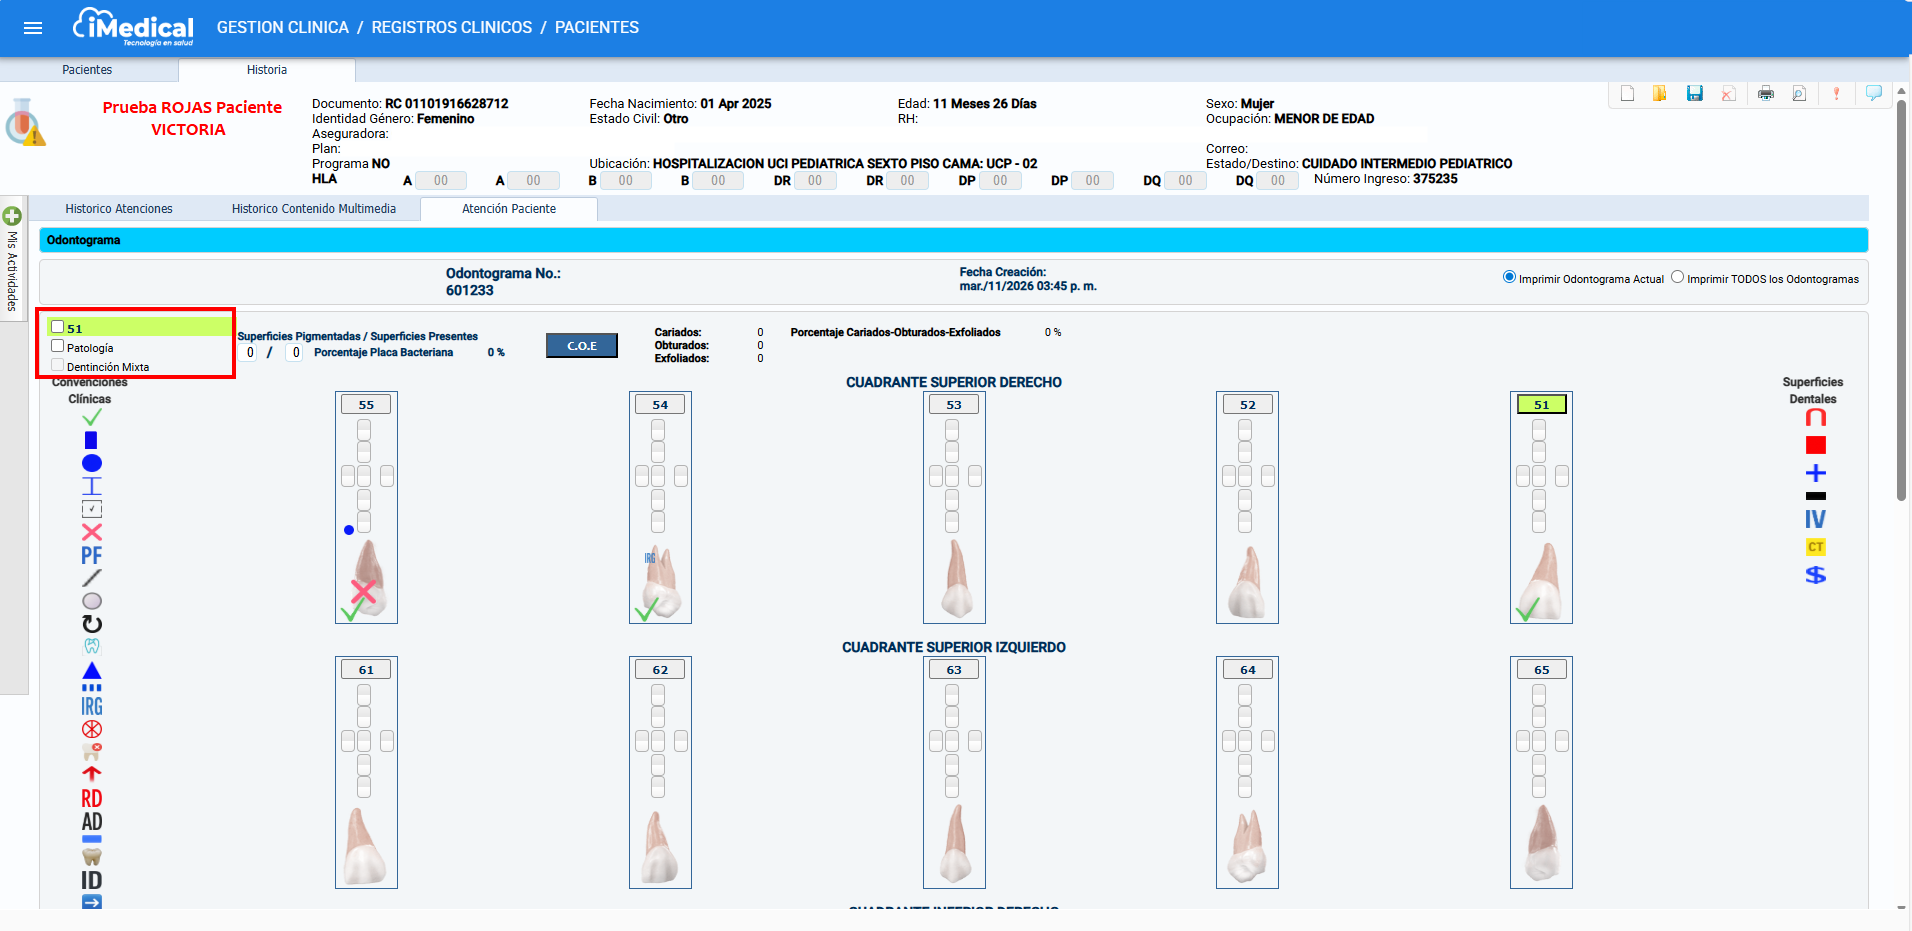Select the blue IV dental surface symbol
This screenshot has width=1912, height=931.
click(1815, 519)
